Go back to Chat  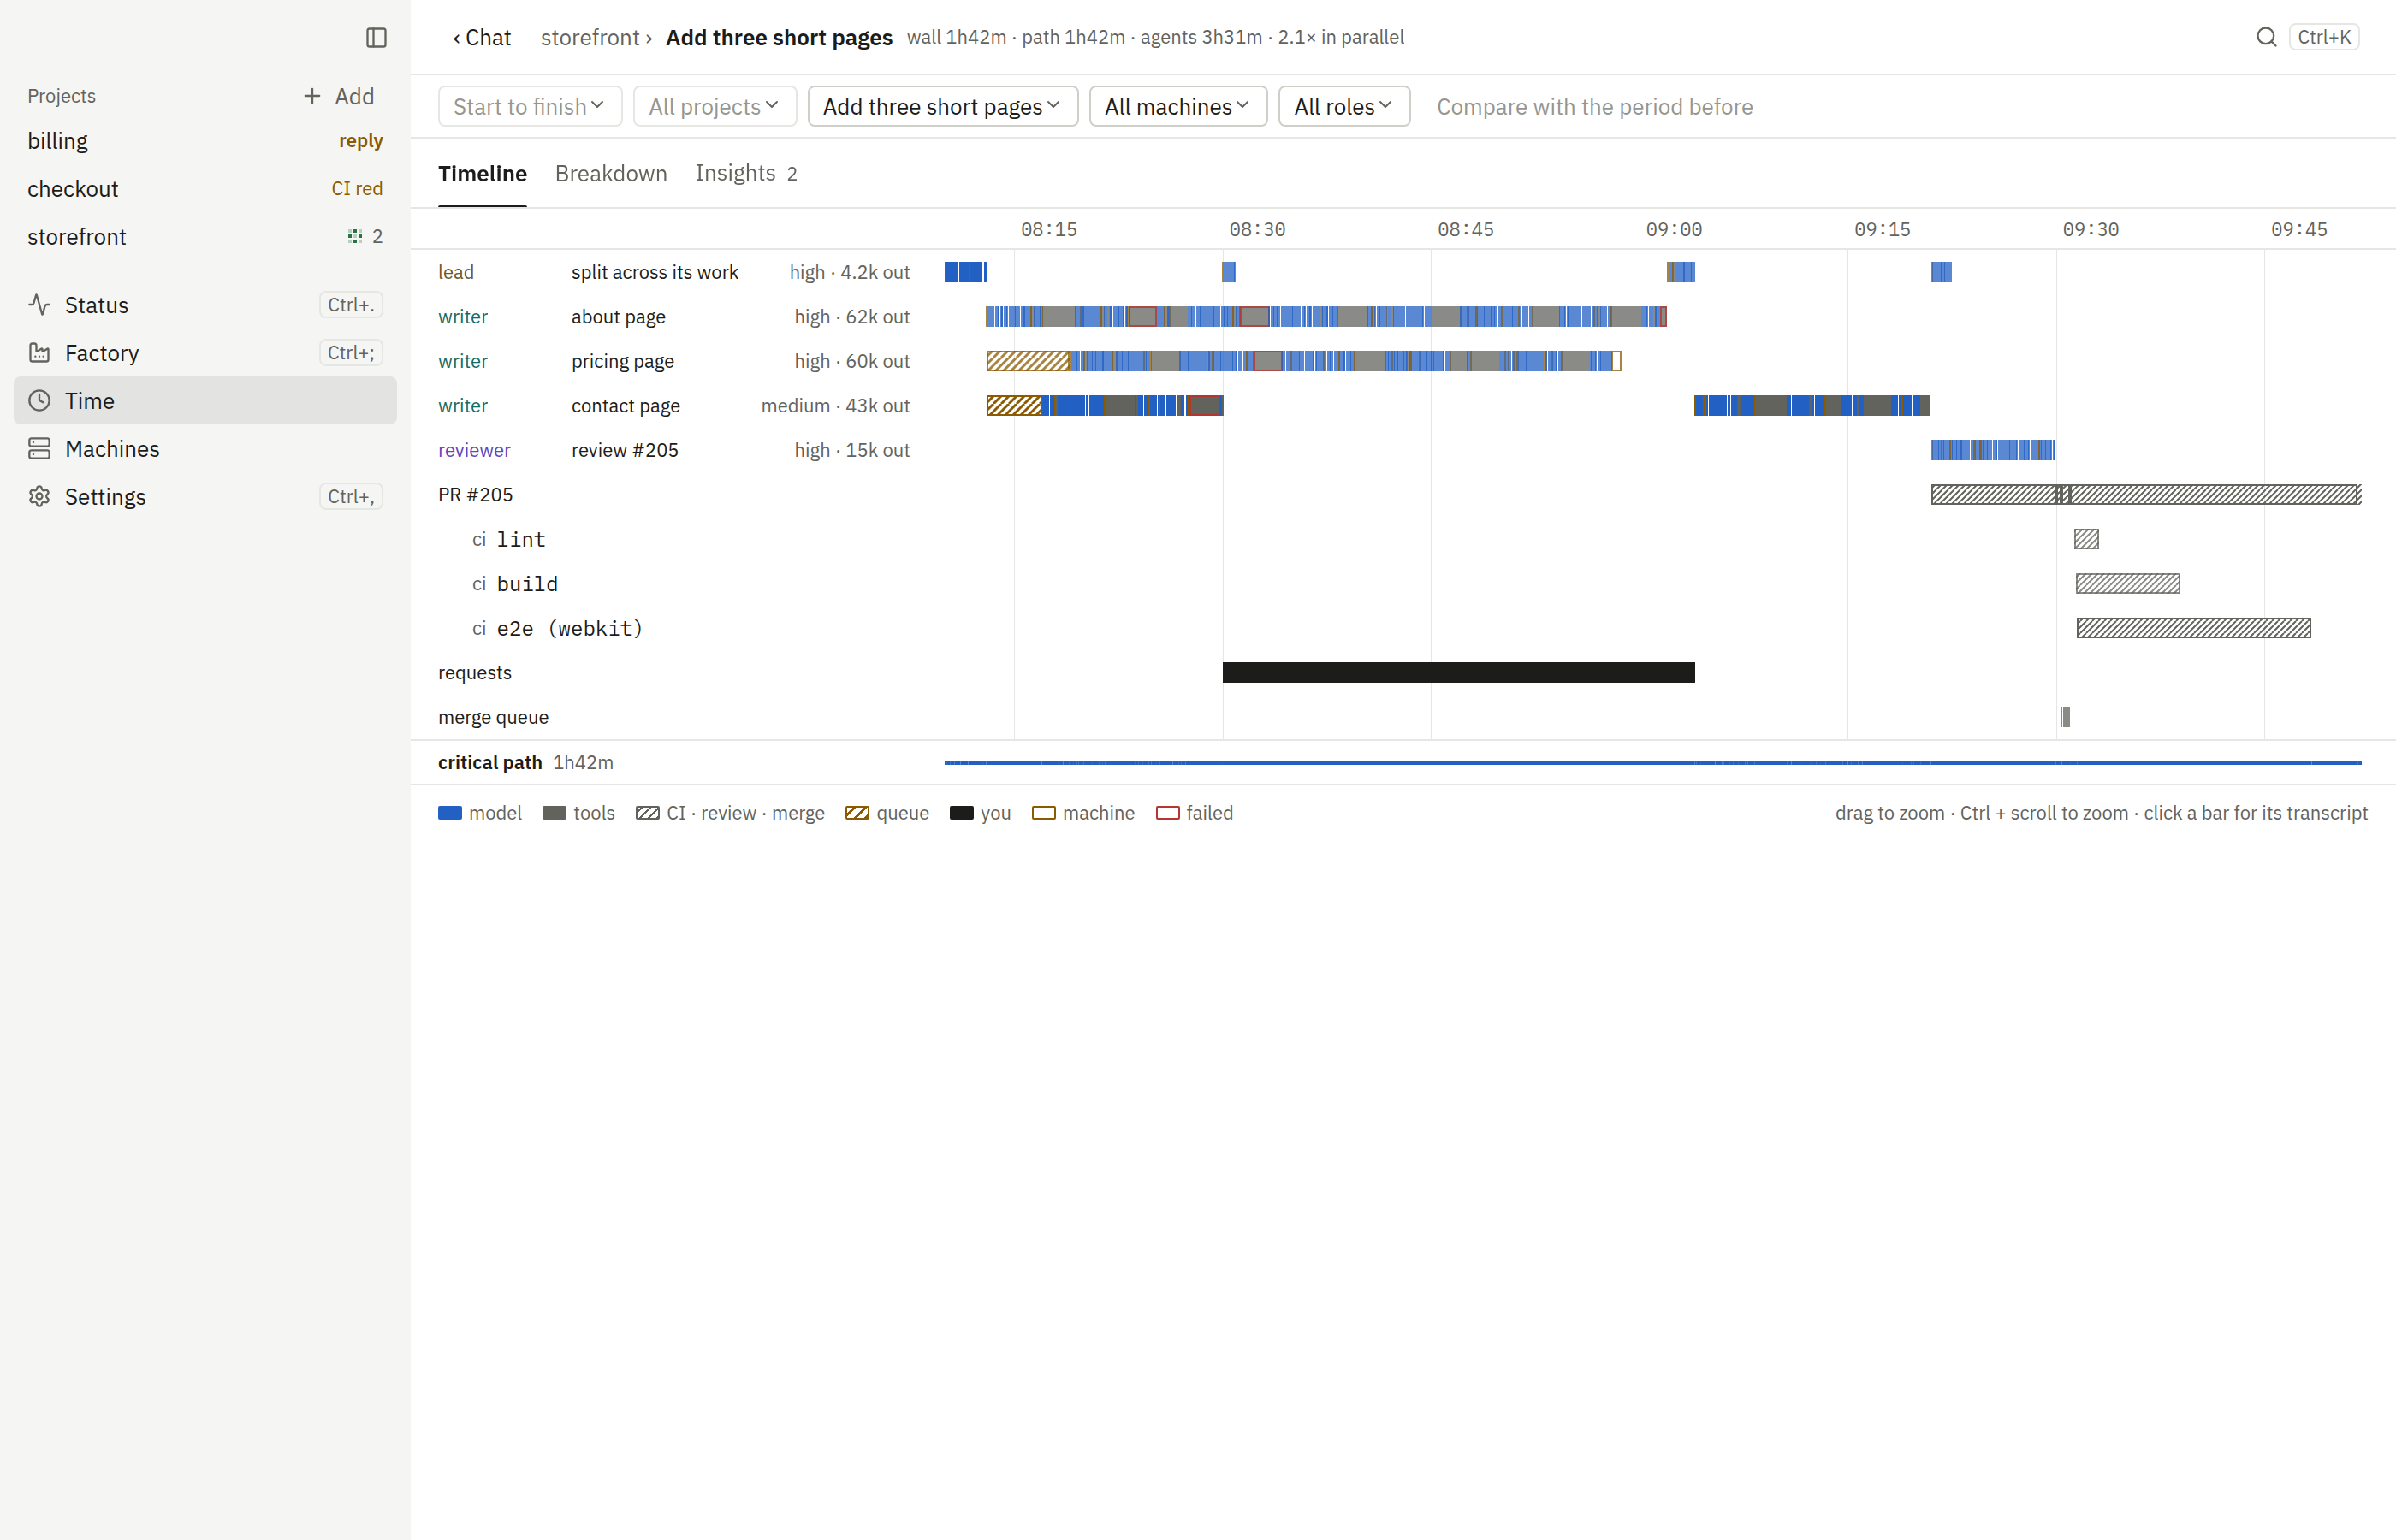(x=481, y=37)
